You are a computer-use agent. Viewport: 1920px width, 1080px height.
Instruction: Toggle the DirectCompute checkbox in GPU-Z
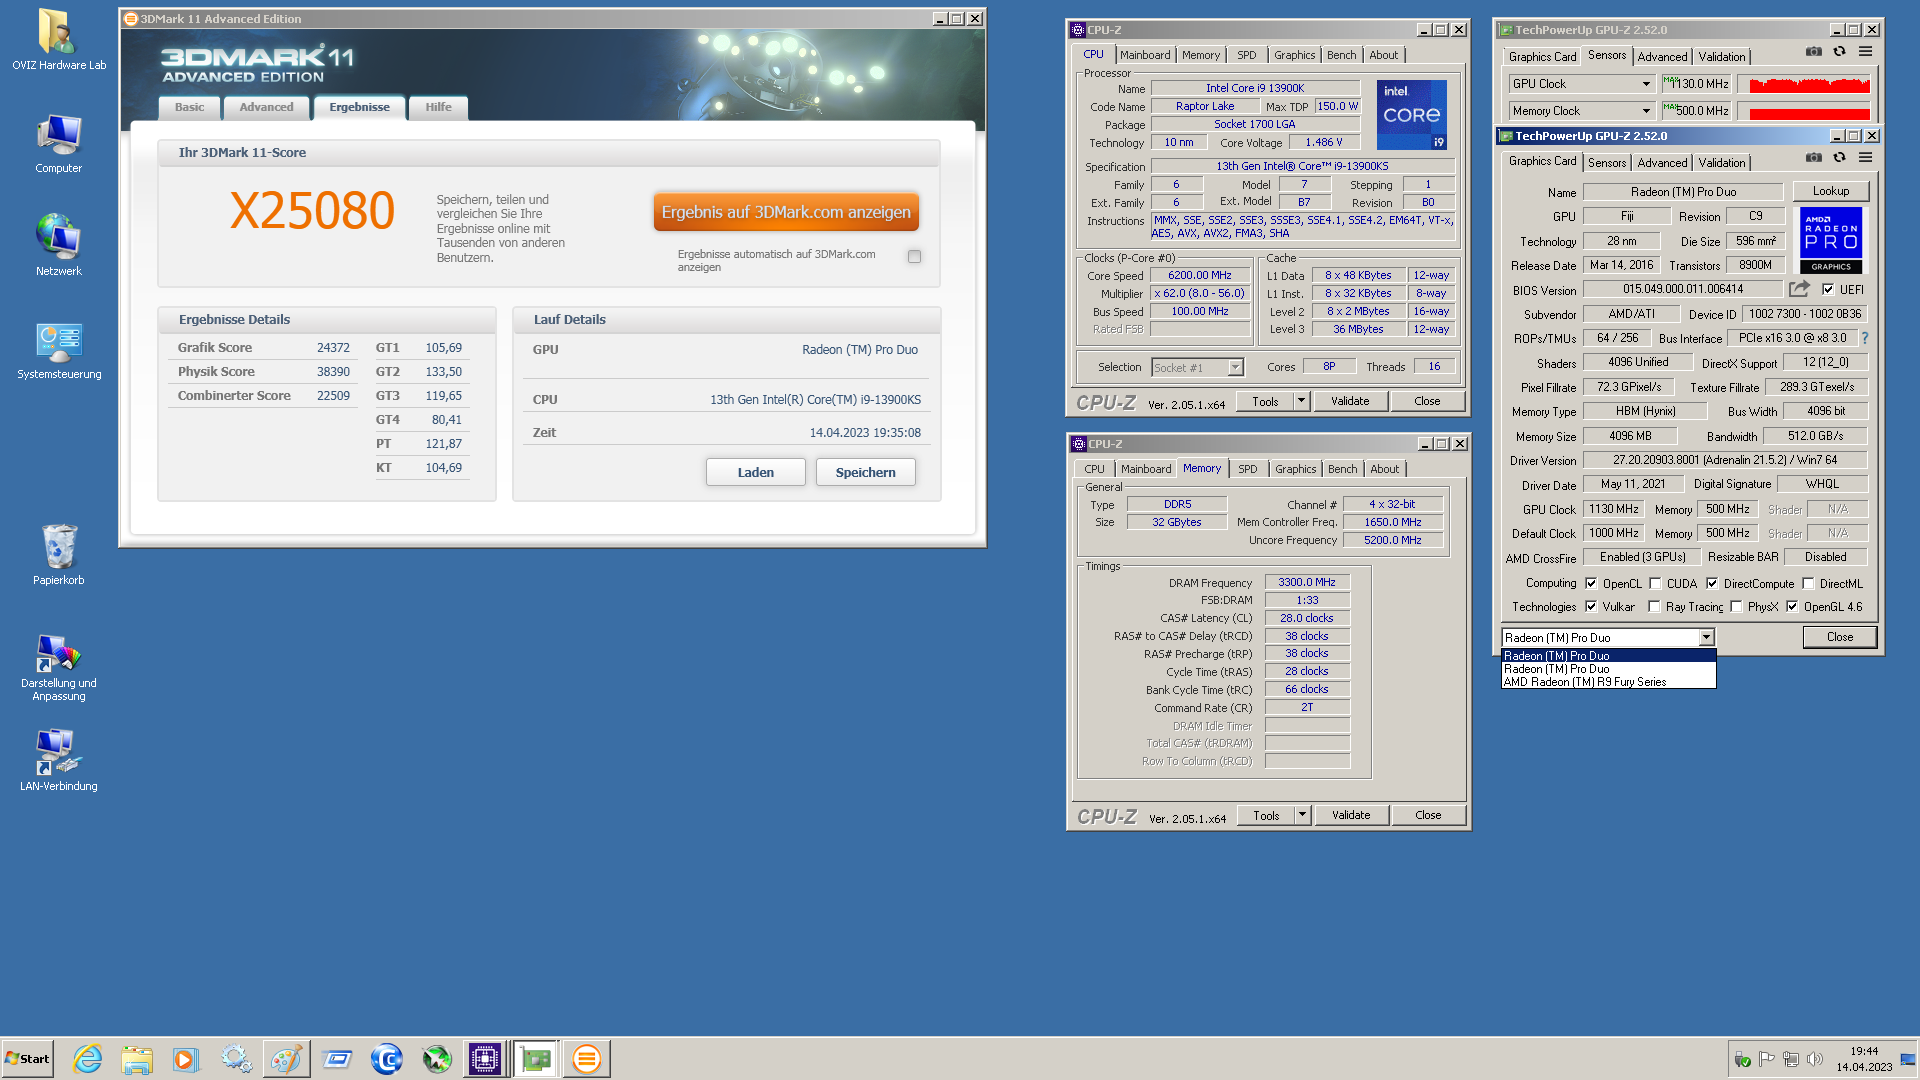coord(1712,584)
